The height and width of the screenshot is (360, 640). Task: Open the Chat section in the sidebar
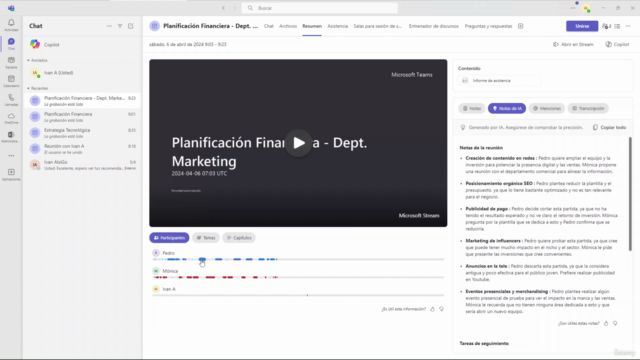pyautogui.click(x=11, y=43)
